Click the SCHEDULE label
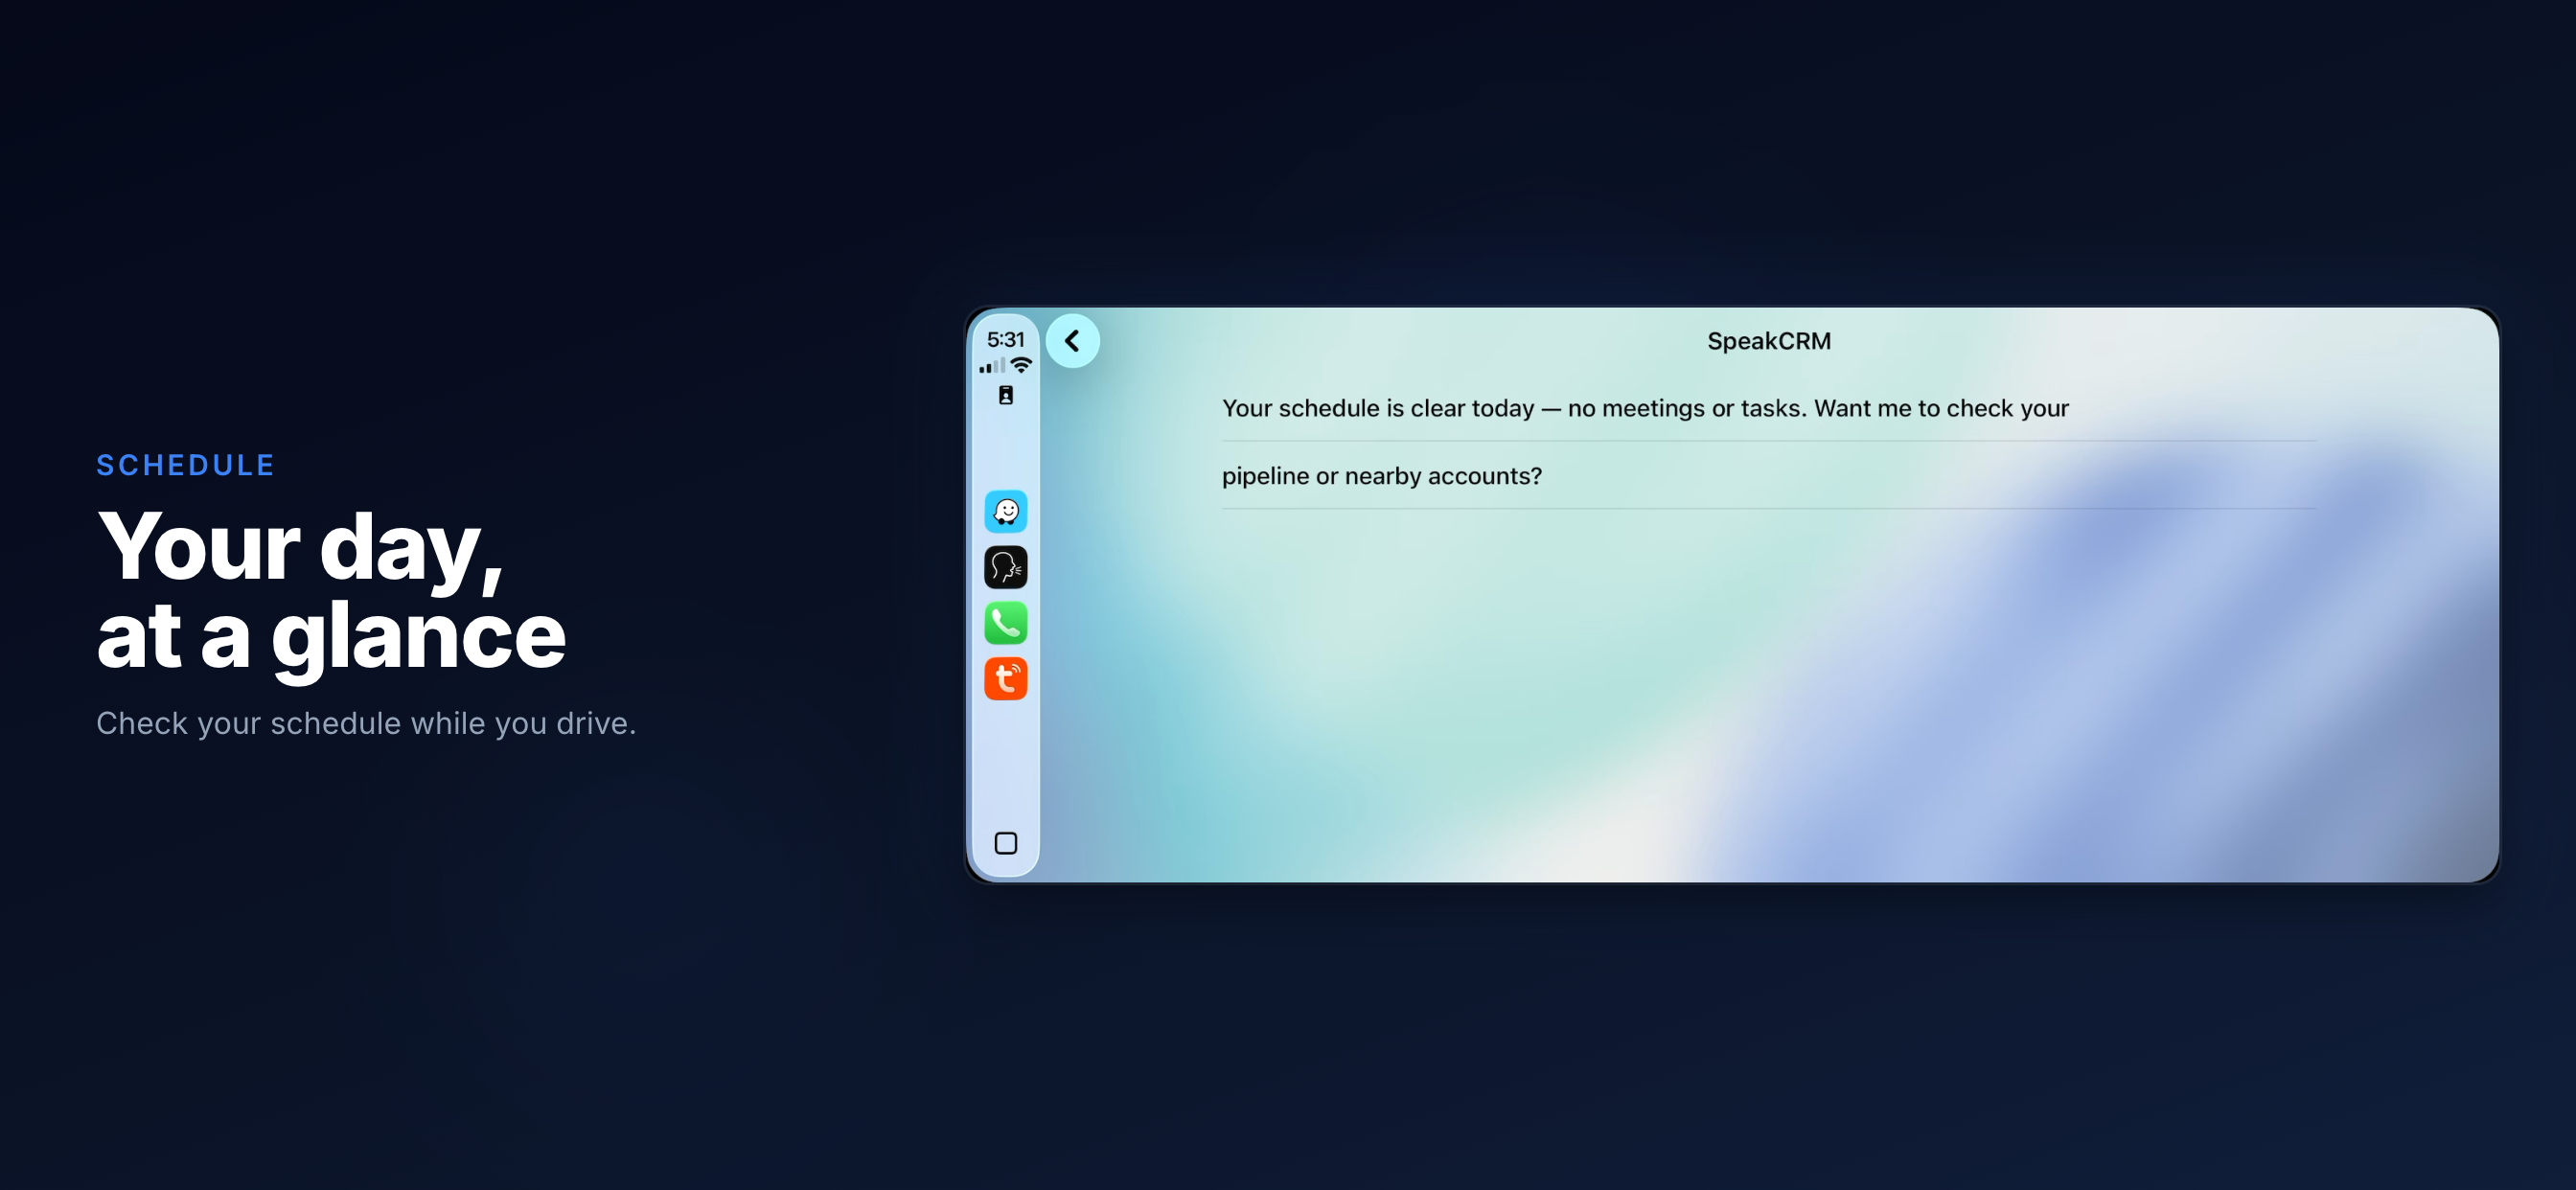This screenshot has width=2576, height=1190. pyautogui.click(x=185, y=465)
